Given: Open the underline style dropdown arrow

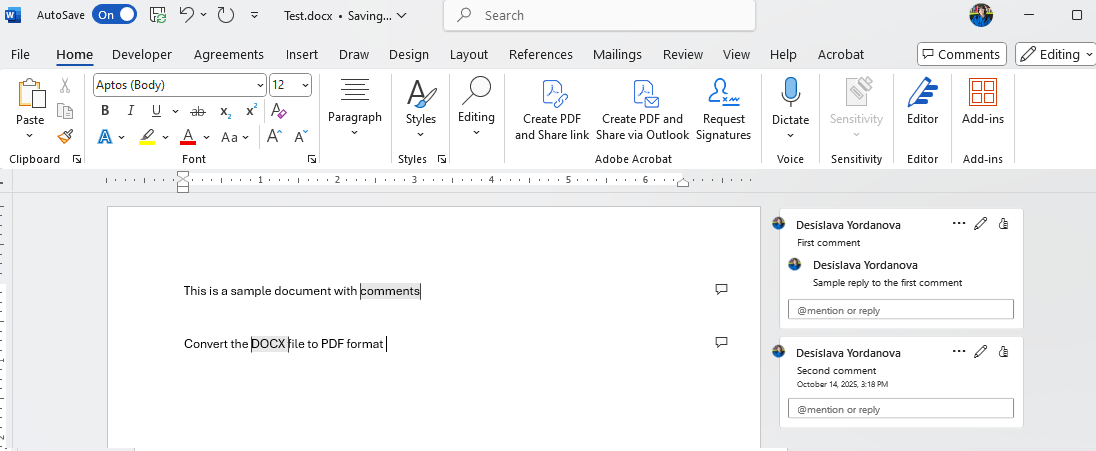Looking at the screenshot, I should [175, 111].
